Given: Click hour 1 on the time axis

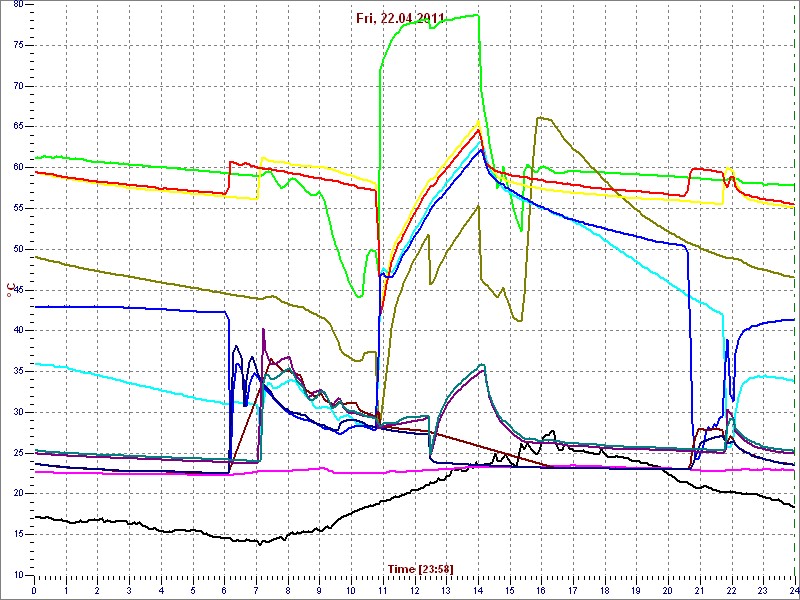Looking at the screenshot, I should [66, 590].
